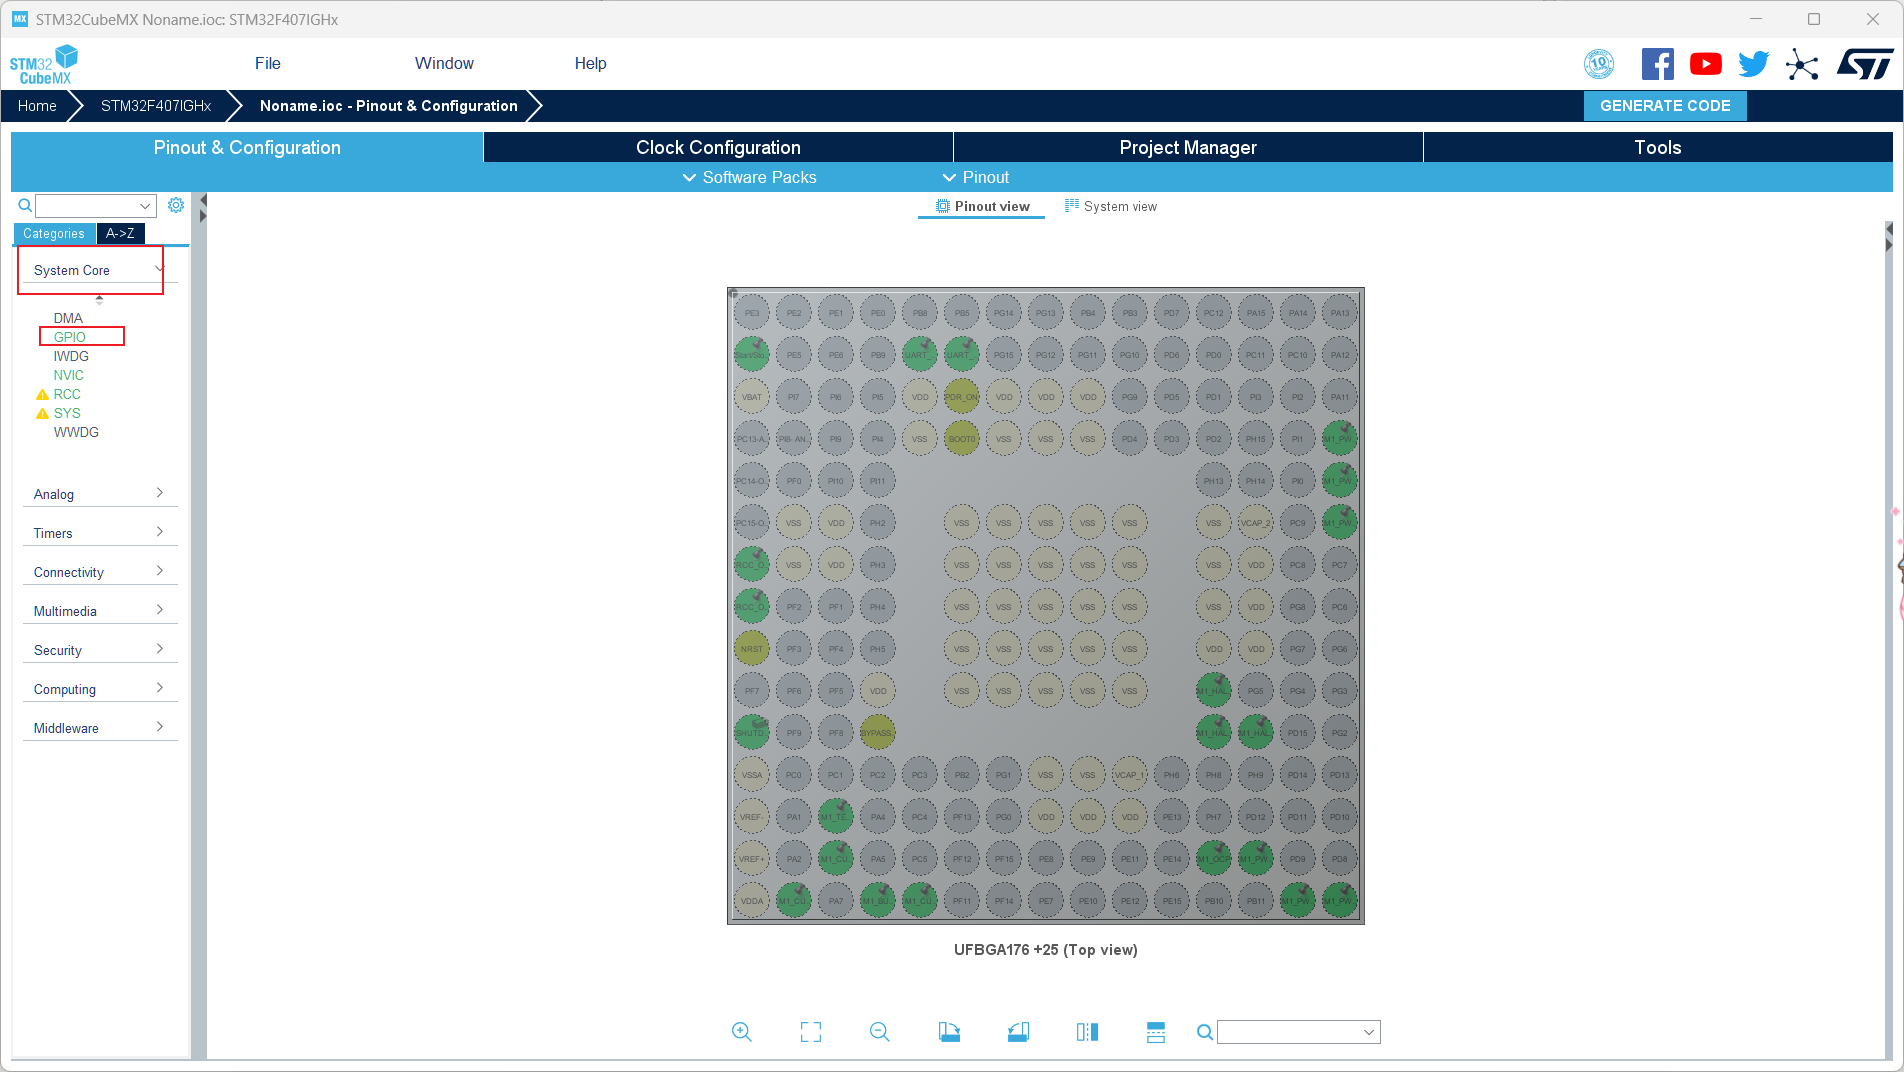The image size is (1904, 1072).
Task: Switch to Clock Configuration tab
Action: click(718, 147)
